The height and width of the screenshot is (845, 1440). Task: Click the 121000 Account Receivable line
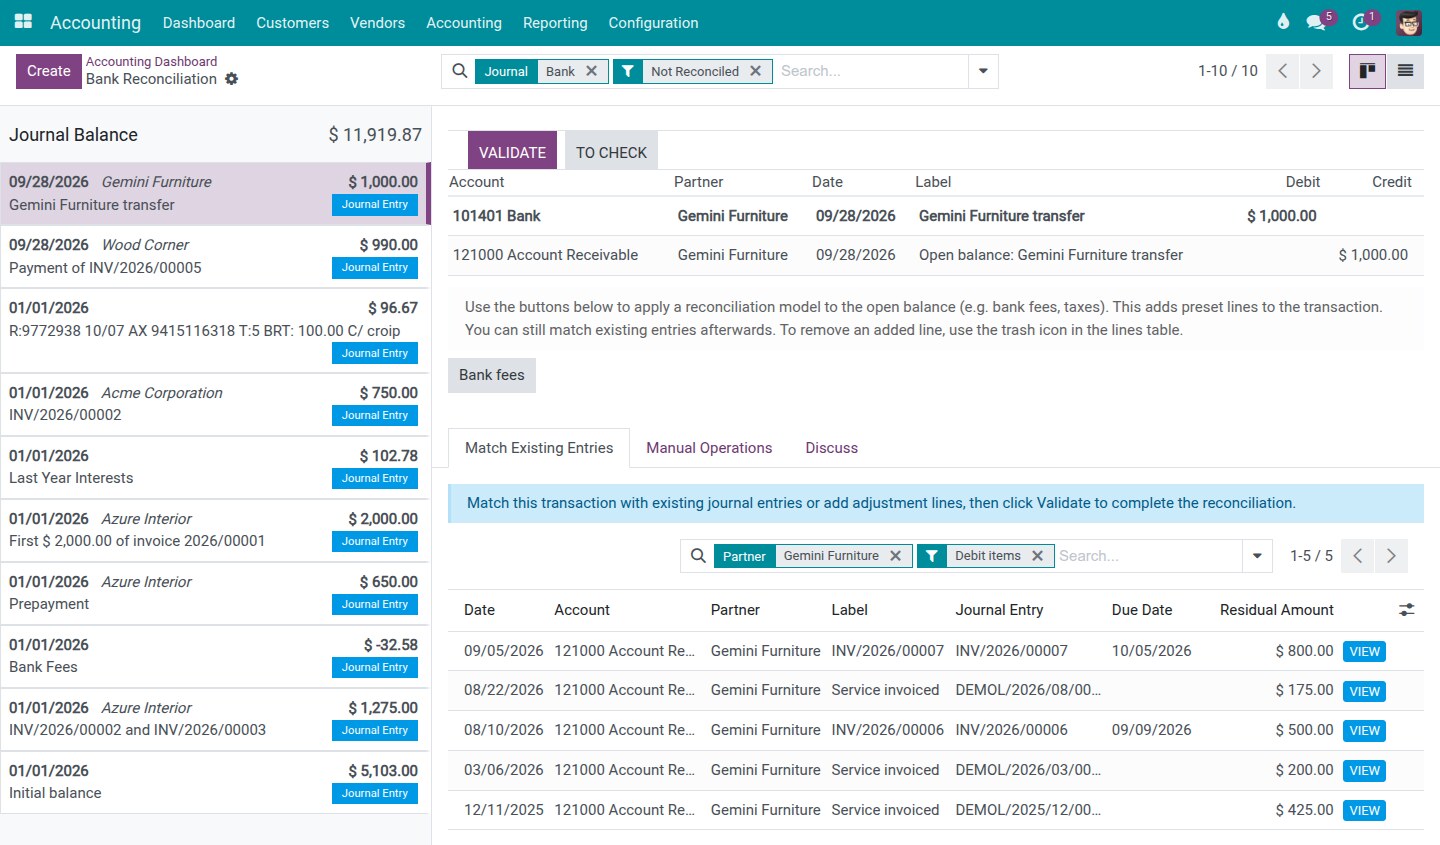point(935,255)
